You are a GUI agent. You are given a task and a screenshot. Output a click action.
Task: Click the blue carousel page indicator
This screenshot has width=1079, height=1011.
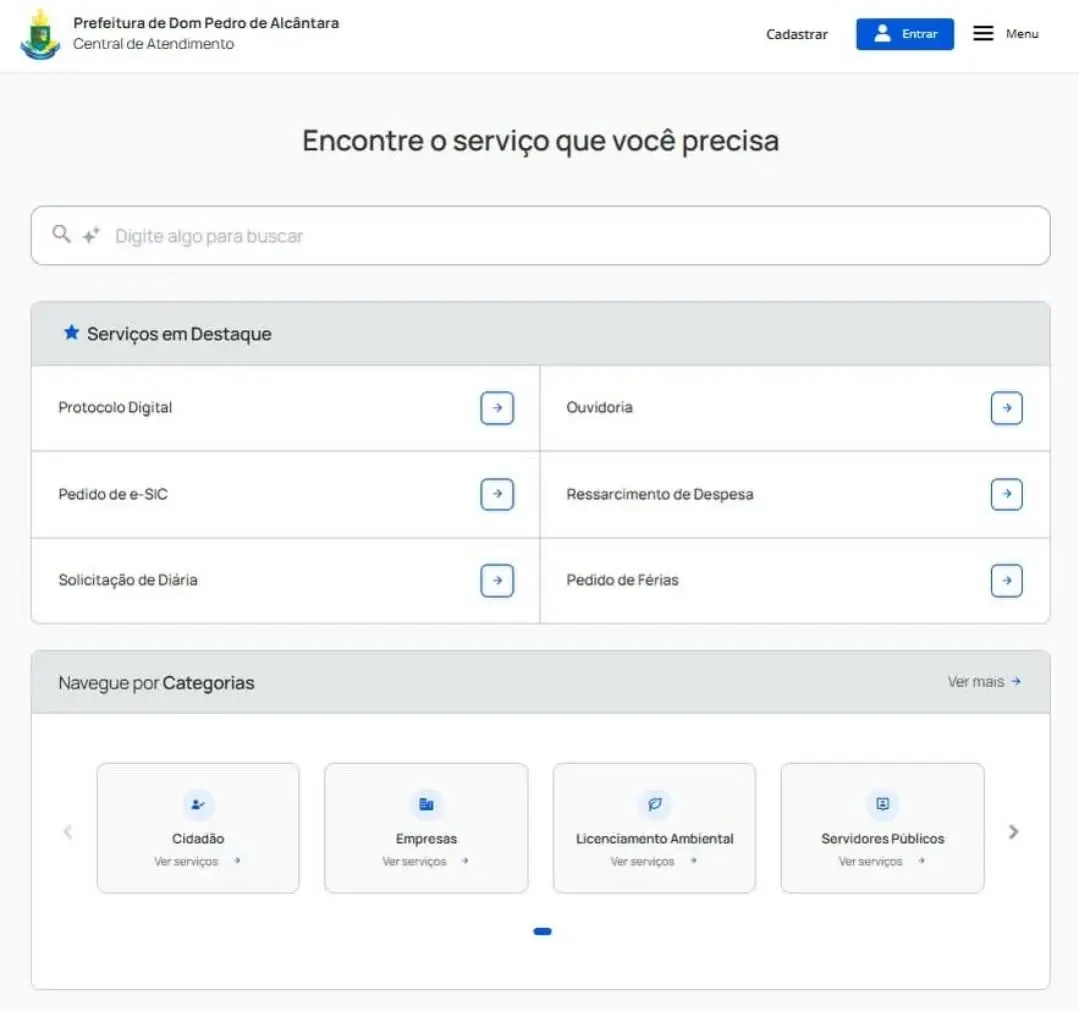[542, 932]
